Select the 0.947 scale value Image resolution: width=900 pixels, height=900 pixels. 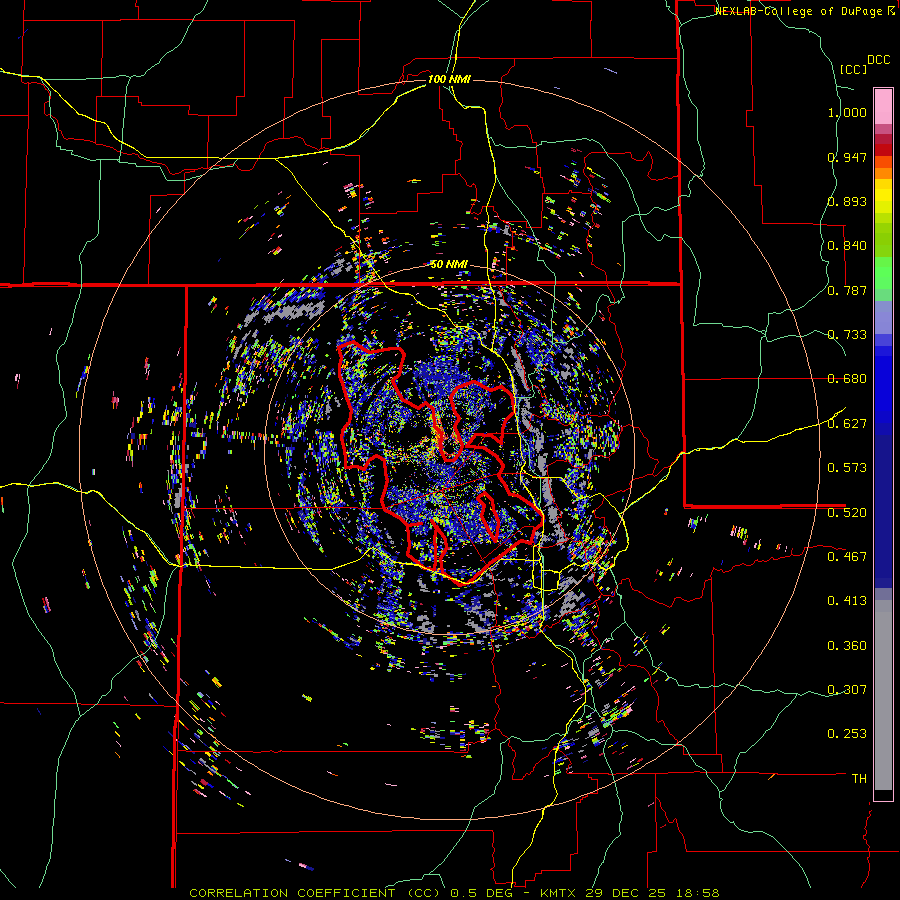click(x=847, y=157)
